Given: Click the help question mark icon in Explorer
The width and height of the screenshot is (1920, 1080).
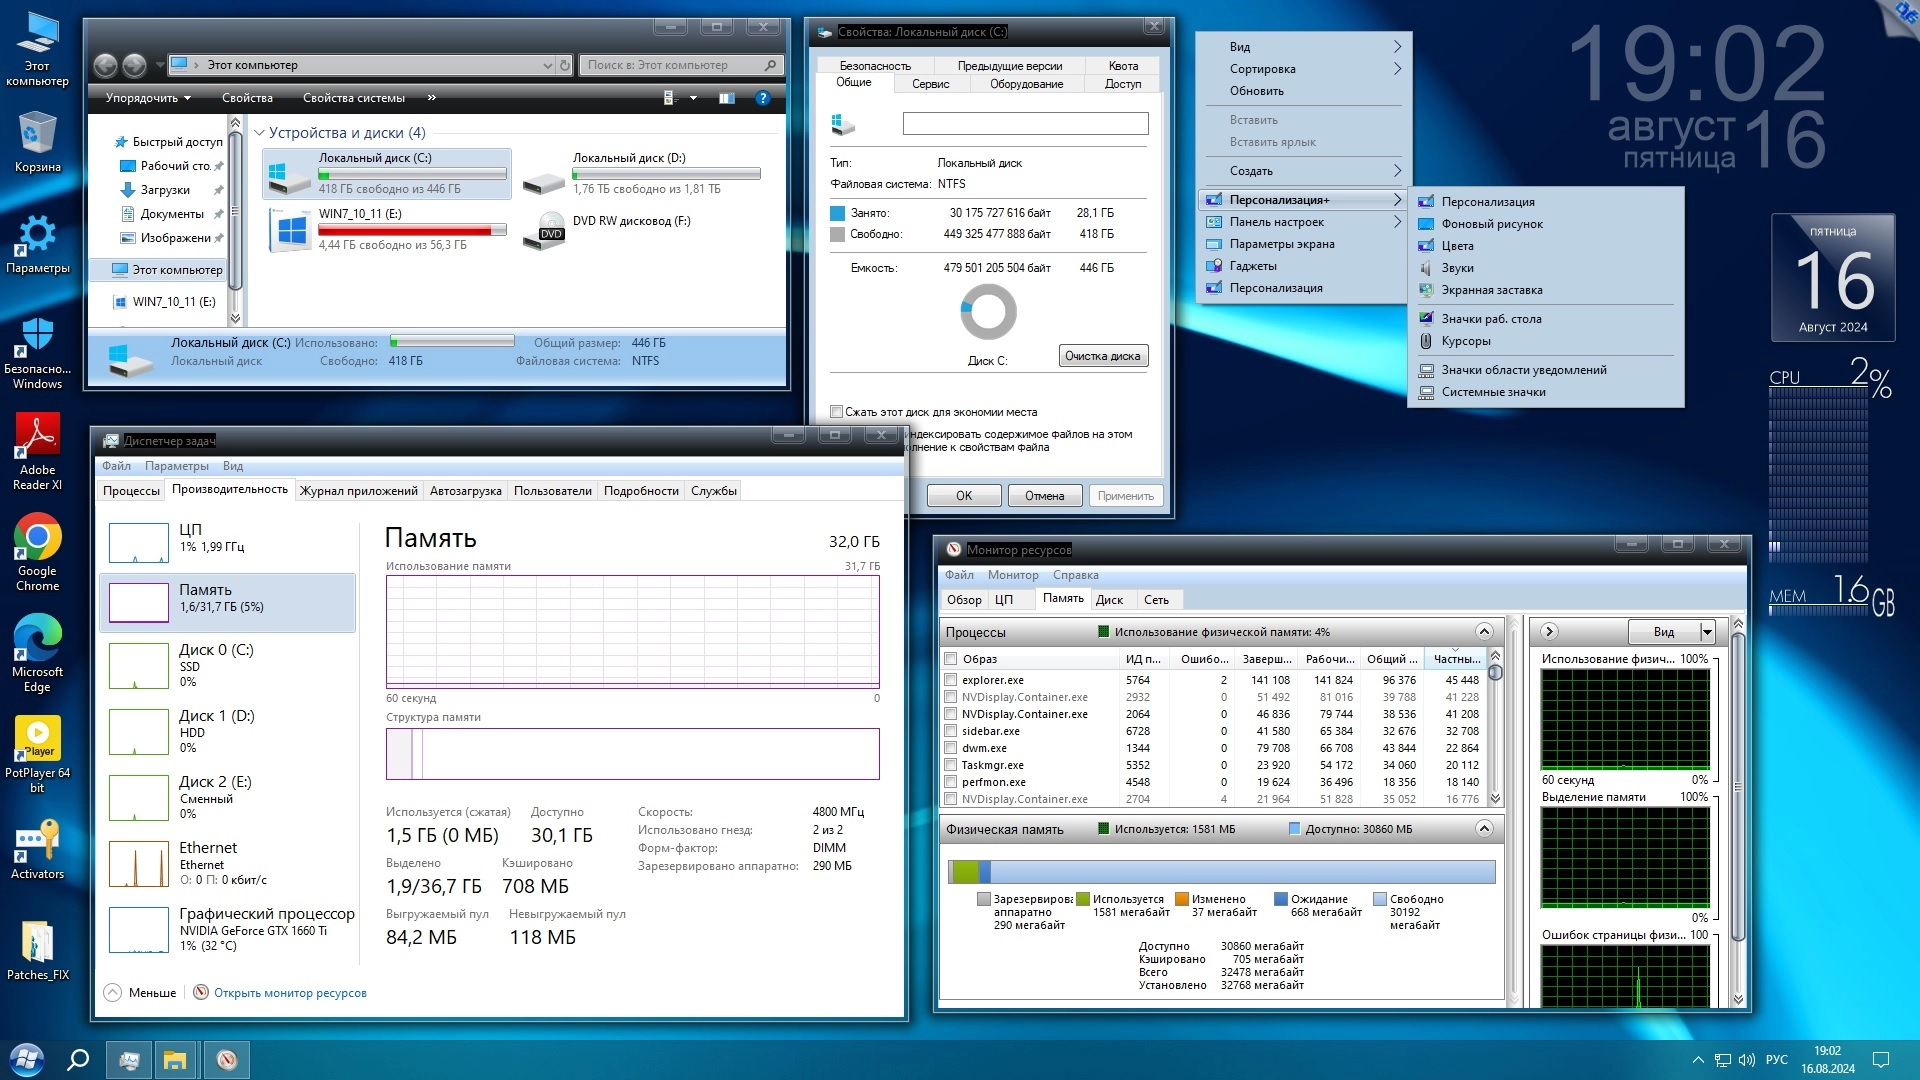Looking at the screenshot, I should click(x=762, y=98).
